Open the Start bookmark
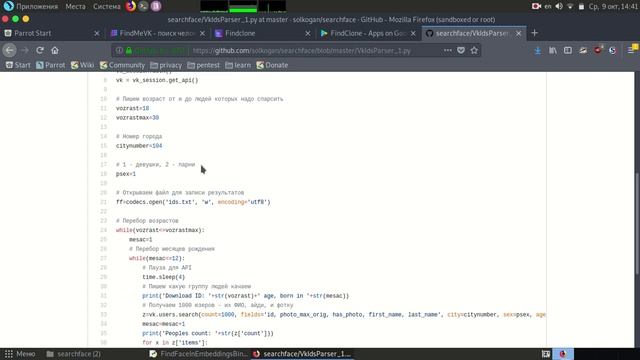Viewport: 640px width, 360px height. (x=18, y=65)
